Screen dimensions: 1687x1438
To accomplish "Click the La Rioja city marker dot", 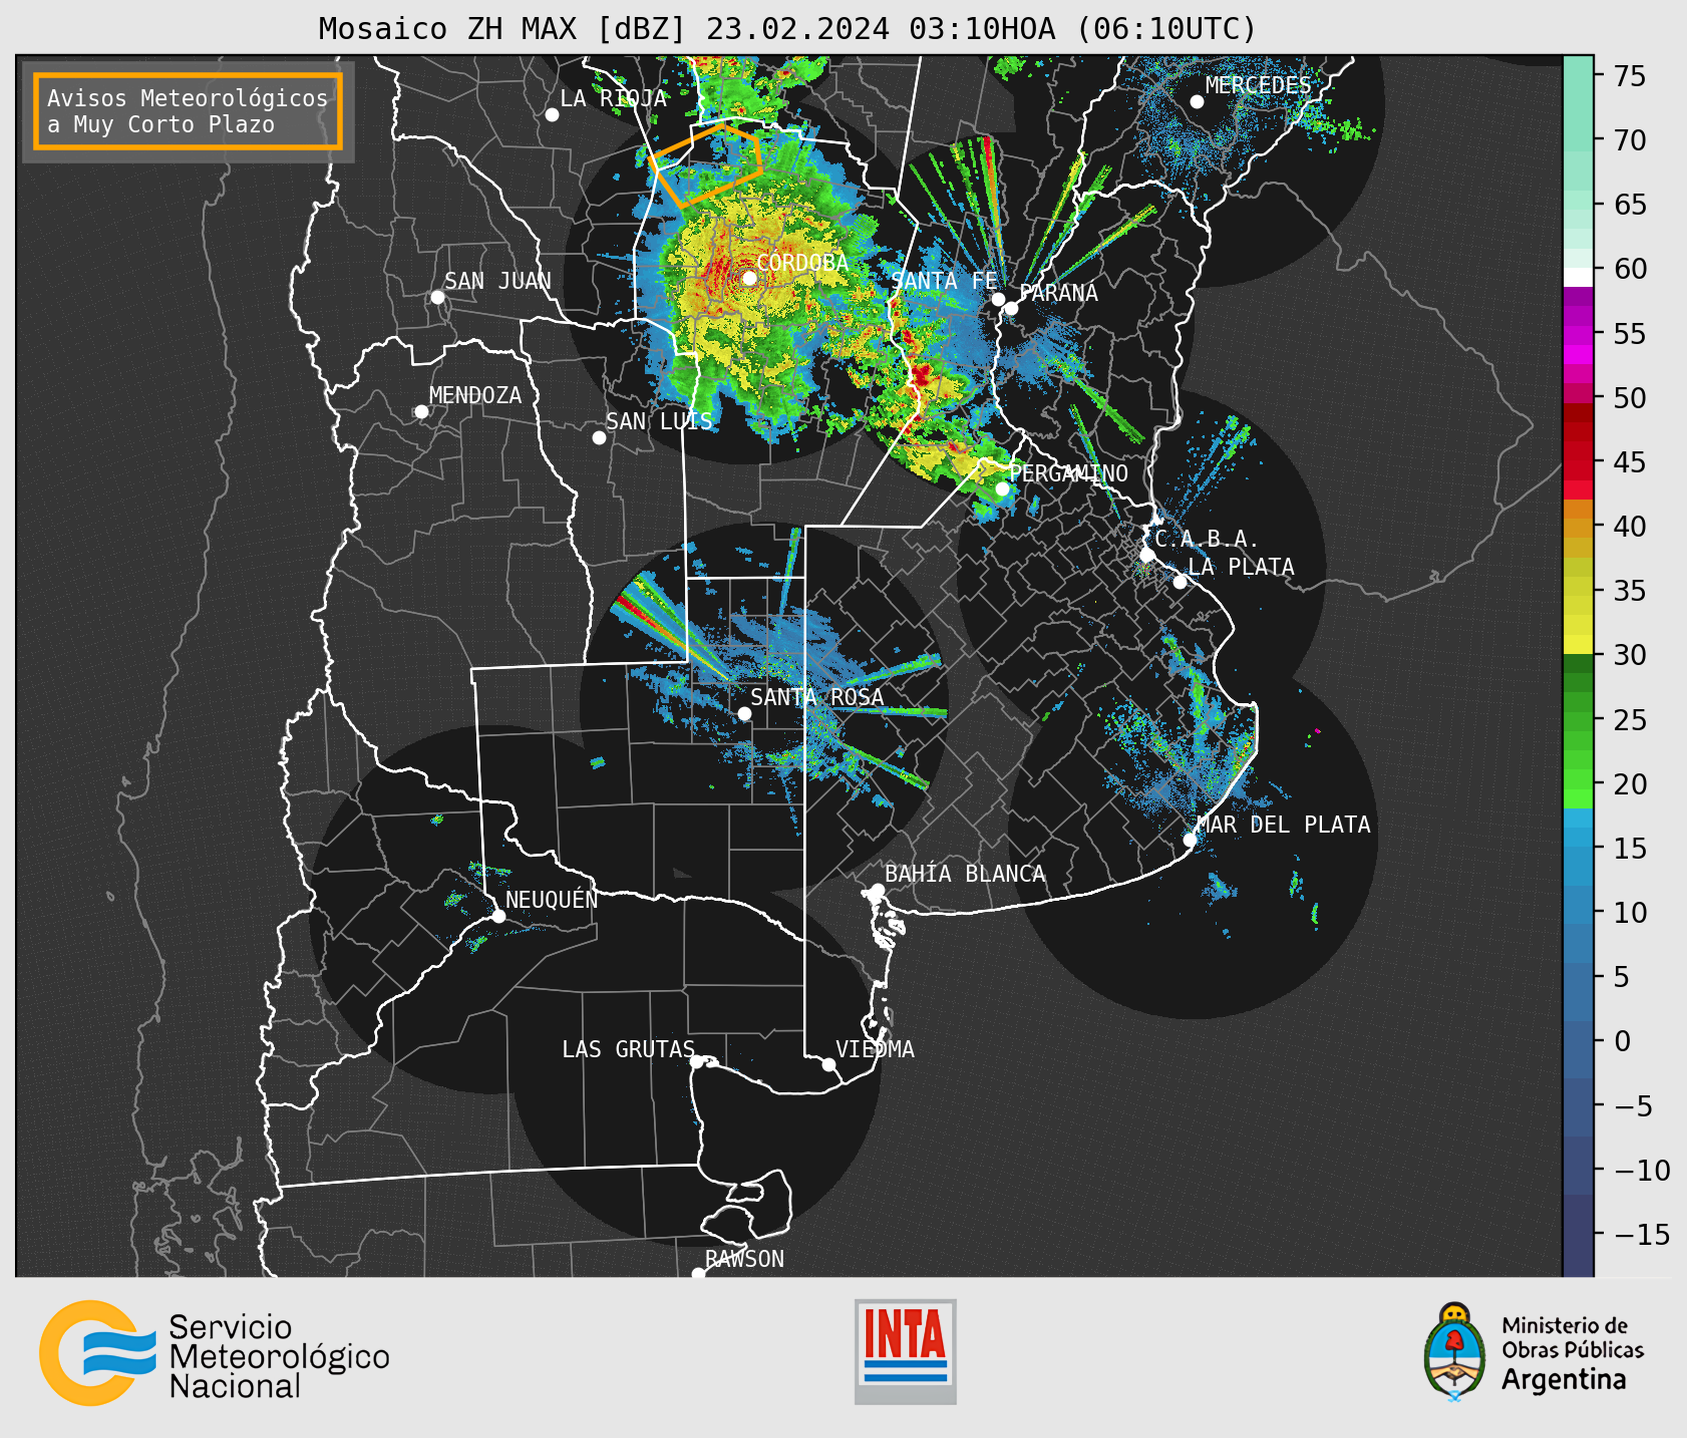I will coord(552,115).
